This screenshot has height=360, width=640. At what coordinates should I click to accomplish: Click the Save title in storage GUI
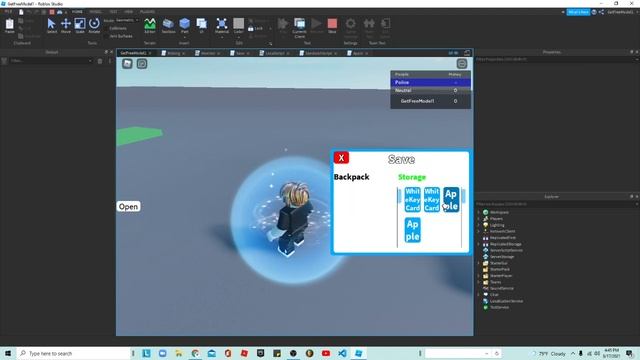(402, 160)
